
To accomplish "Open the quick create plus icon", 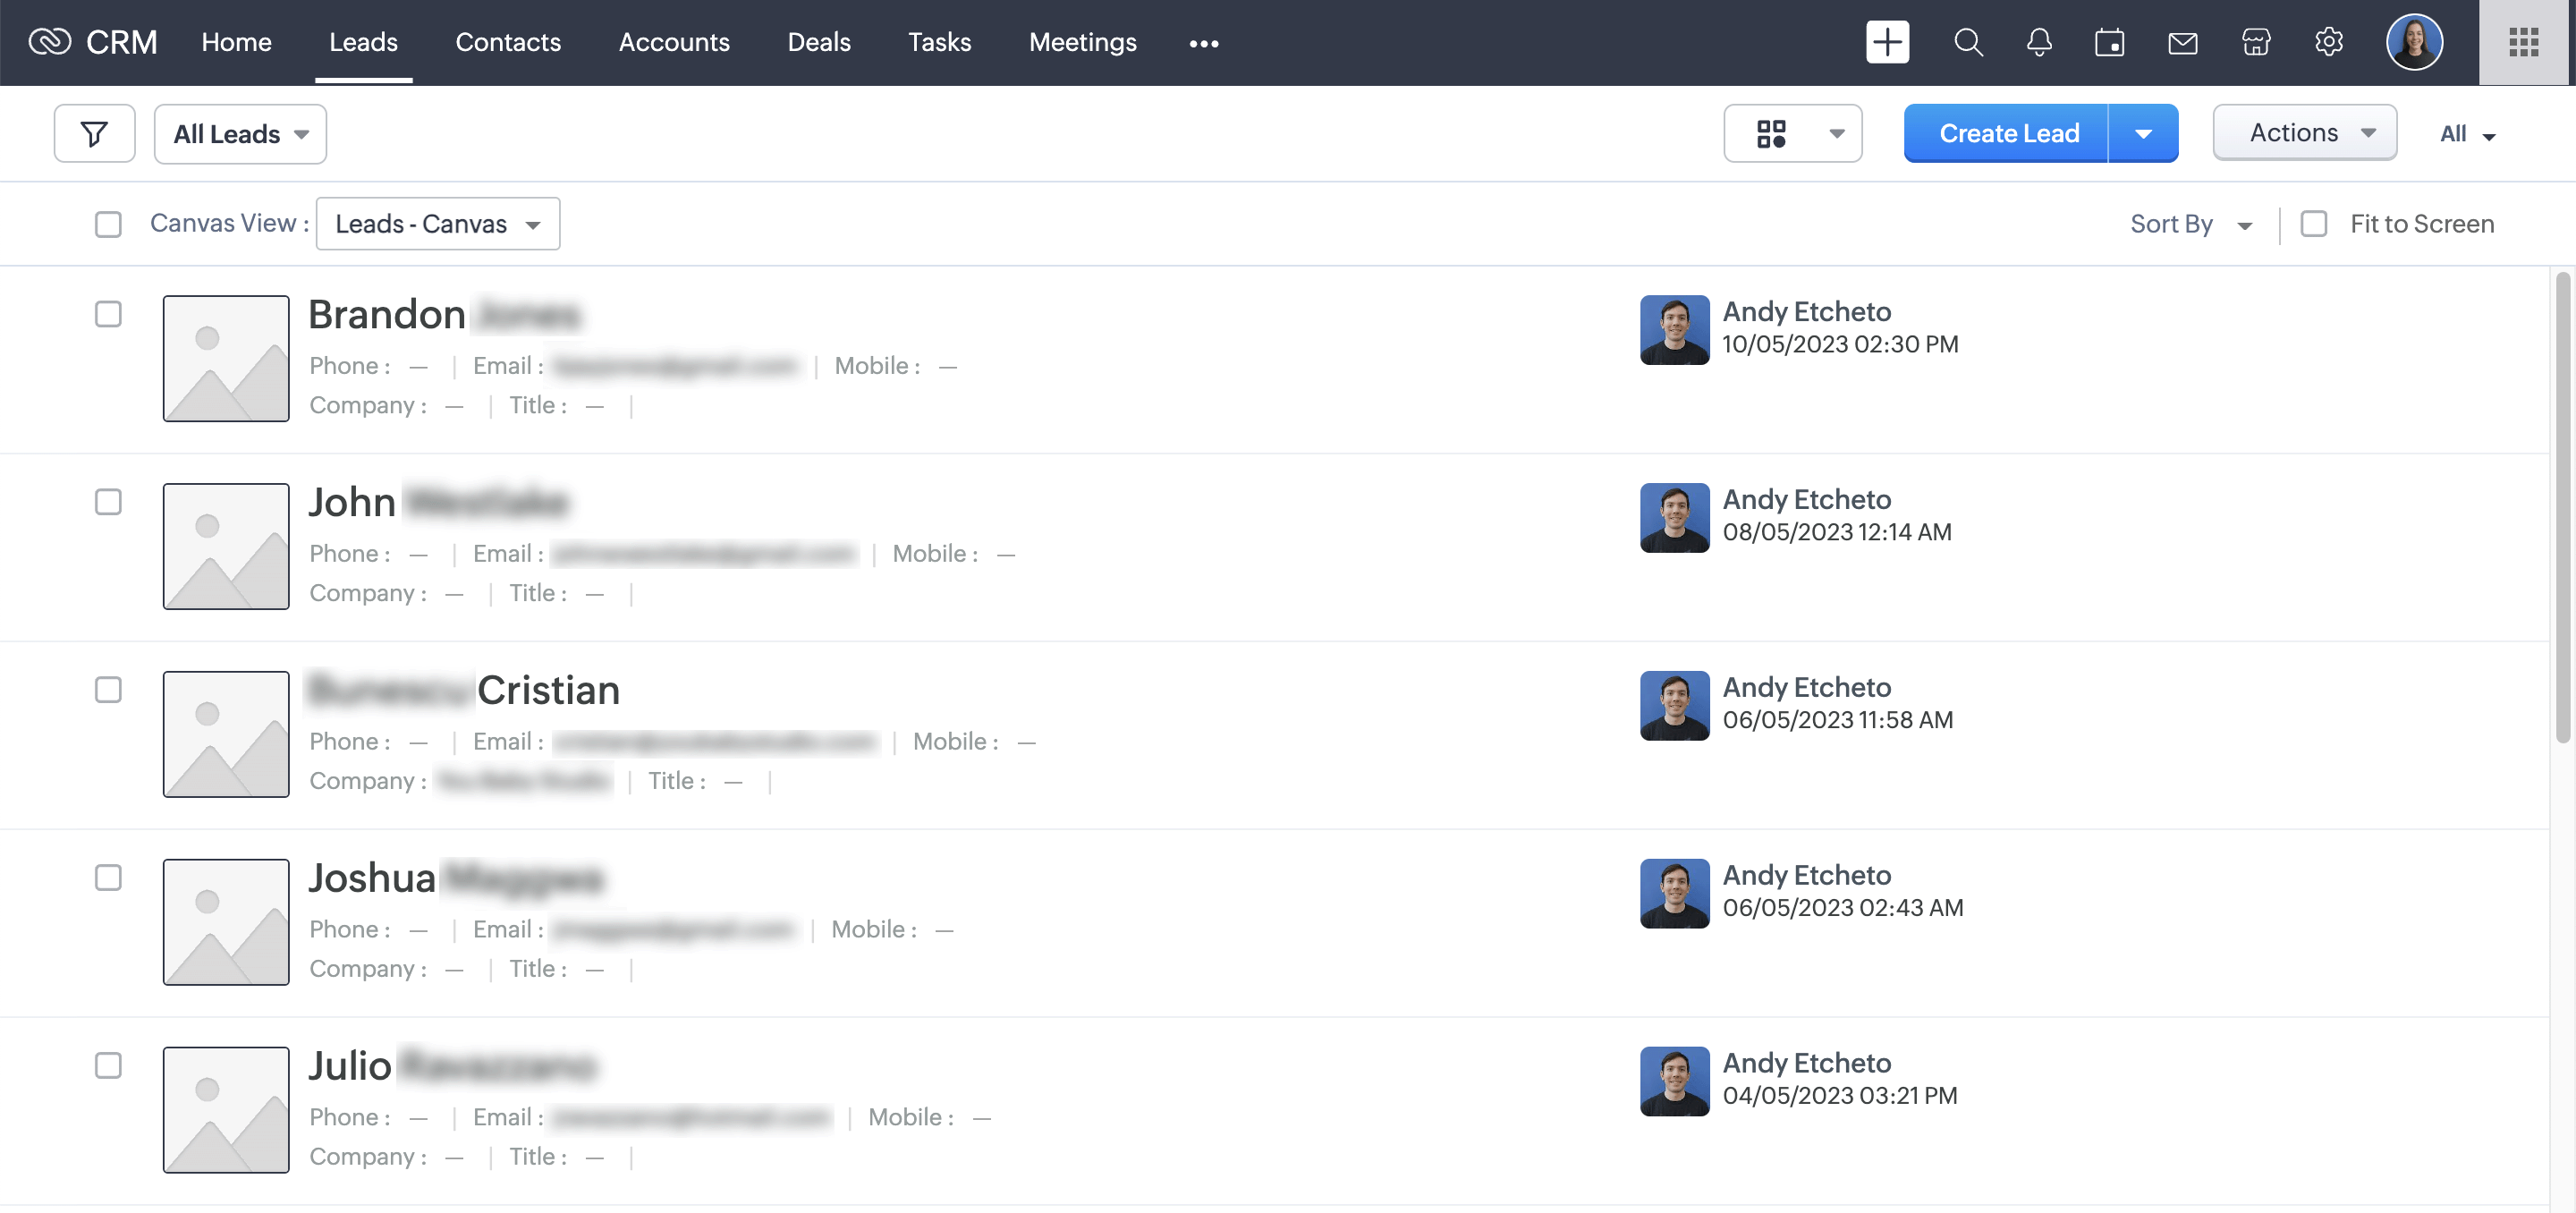I will [1886, 42].
